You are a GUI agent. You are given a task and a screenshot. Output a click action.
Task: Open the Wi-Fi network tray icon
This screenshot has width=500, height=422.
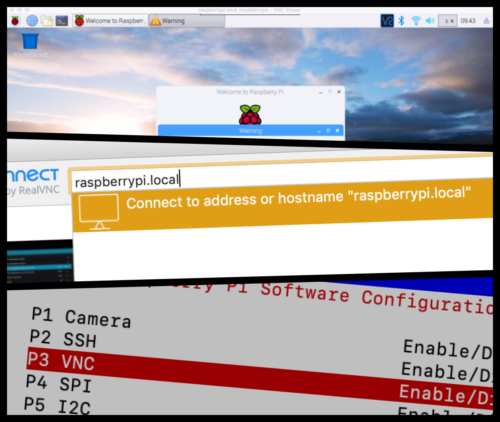[x=416, y=21]
